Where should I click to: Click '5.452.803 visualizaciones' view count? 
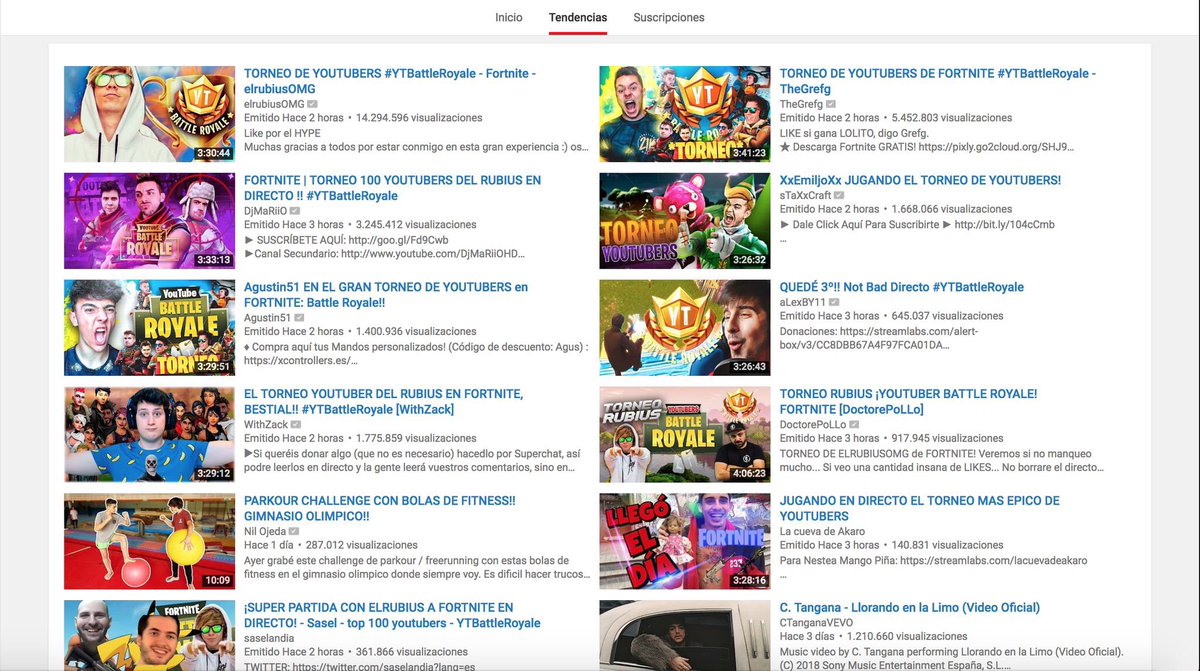click(952, 118)
